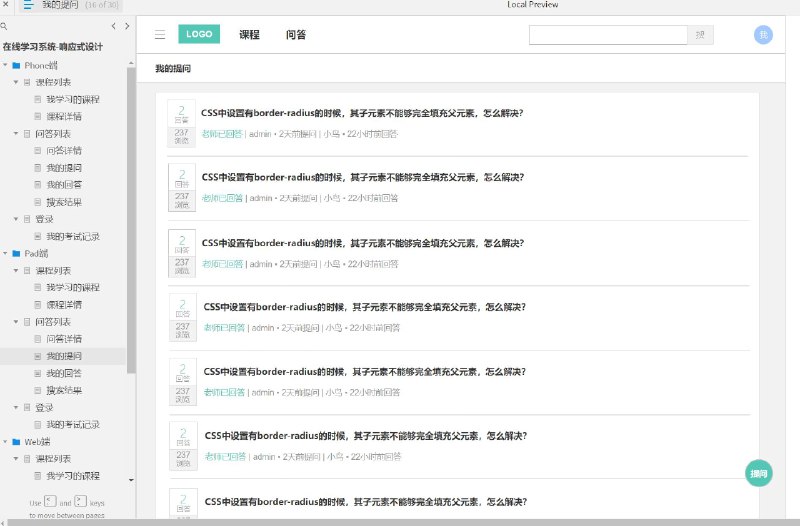Close the sidebar with the X icon
Viewport: 800px width, 526px height.
point(5,4)
